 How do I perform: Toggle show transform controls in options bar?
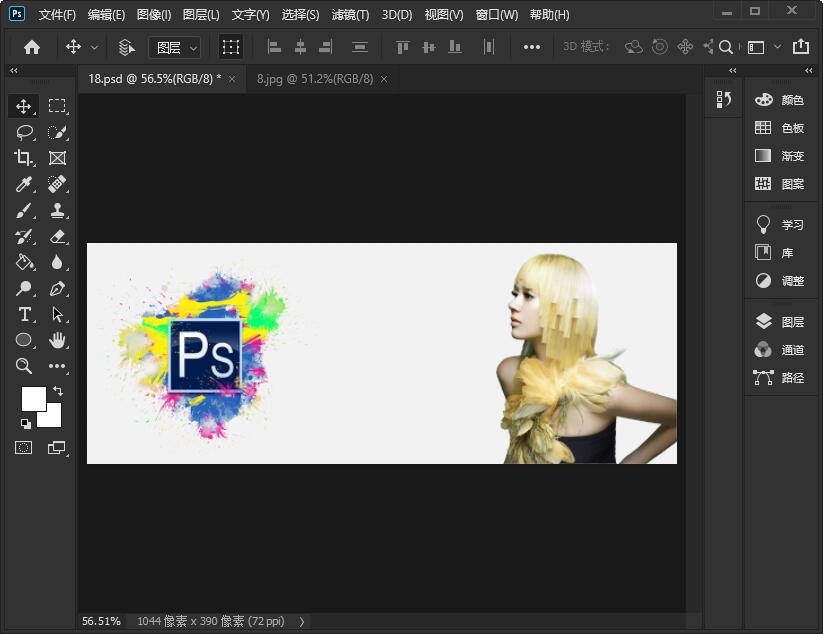231,47
